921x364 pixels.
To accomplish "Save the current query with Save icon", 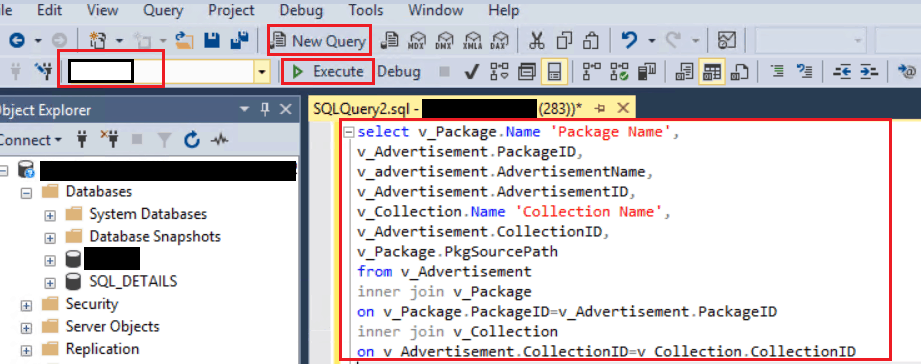I will (212, 41).
